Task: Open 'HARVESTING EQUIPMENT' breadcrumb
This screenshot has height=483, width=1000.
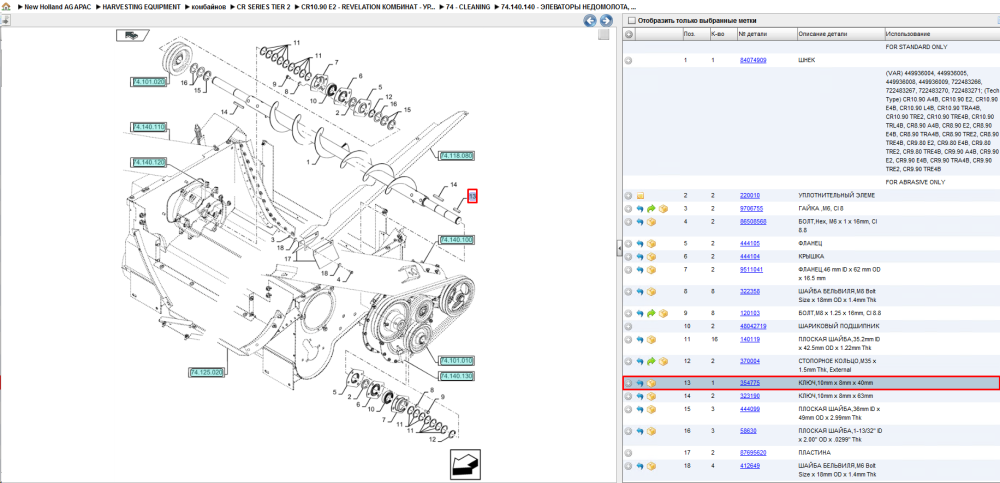Action: (x=140, y=6)
